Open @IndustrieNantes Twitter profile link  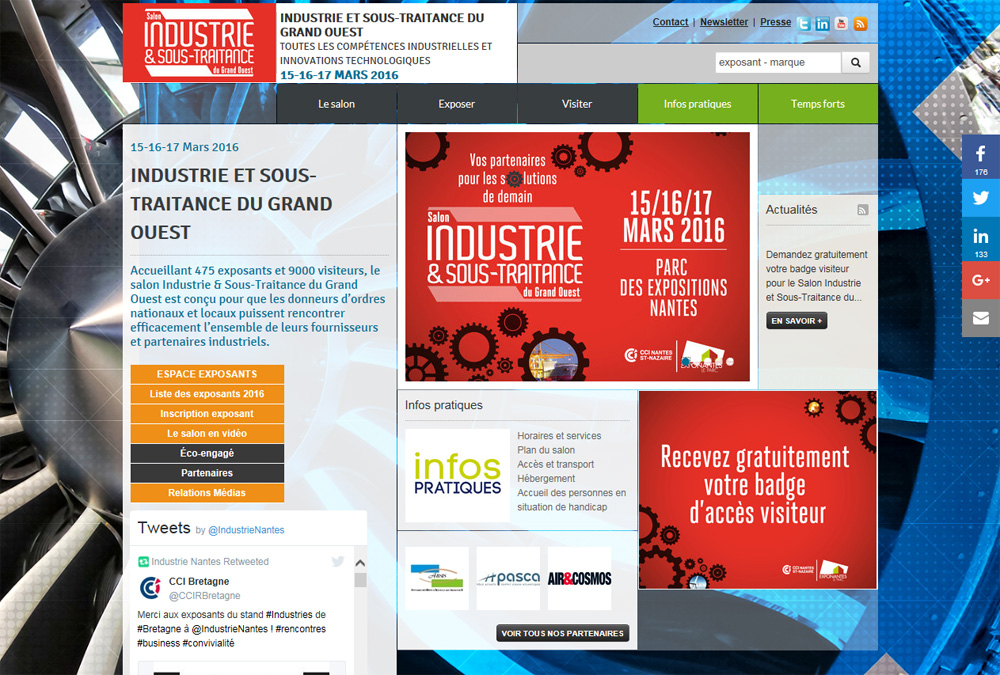(x=246, y=530)
